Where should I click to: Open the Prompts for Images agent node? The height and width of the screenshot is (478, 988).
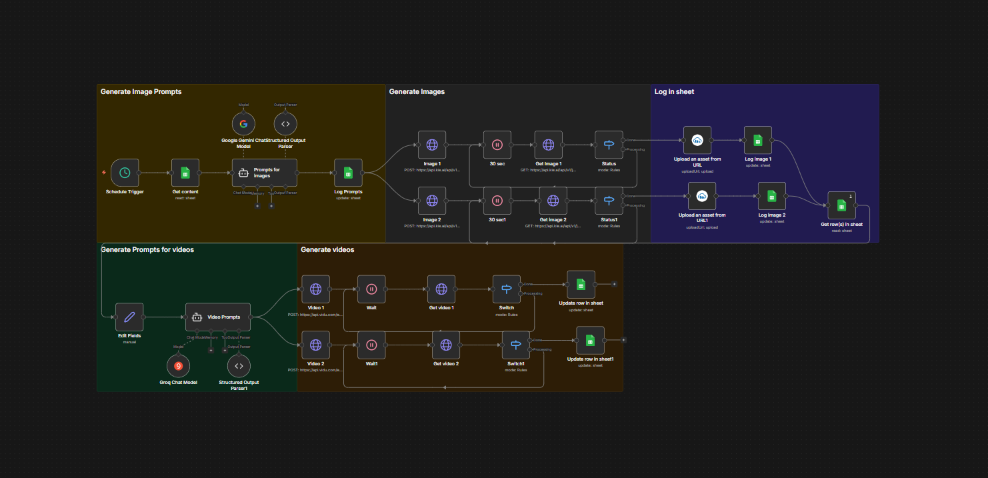[x=265, y=173]
